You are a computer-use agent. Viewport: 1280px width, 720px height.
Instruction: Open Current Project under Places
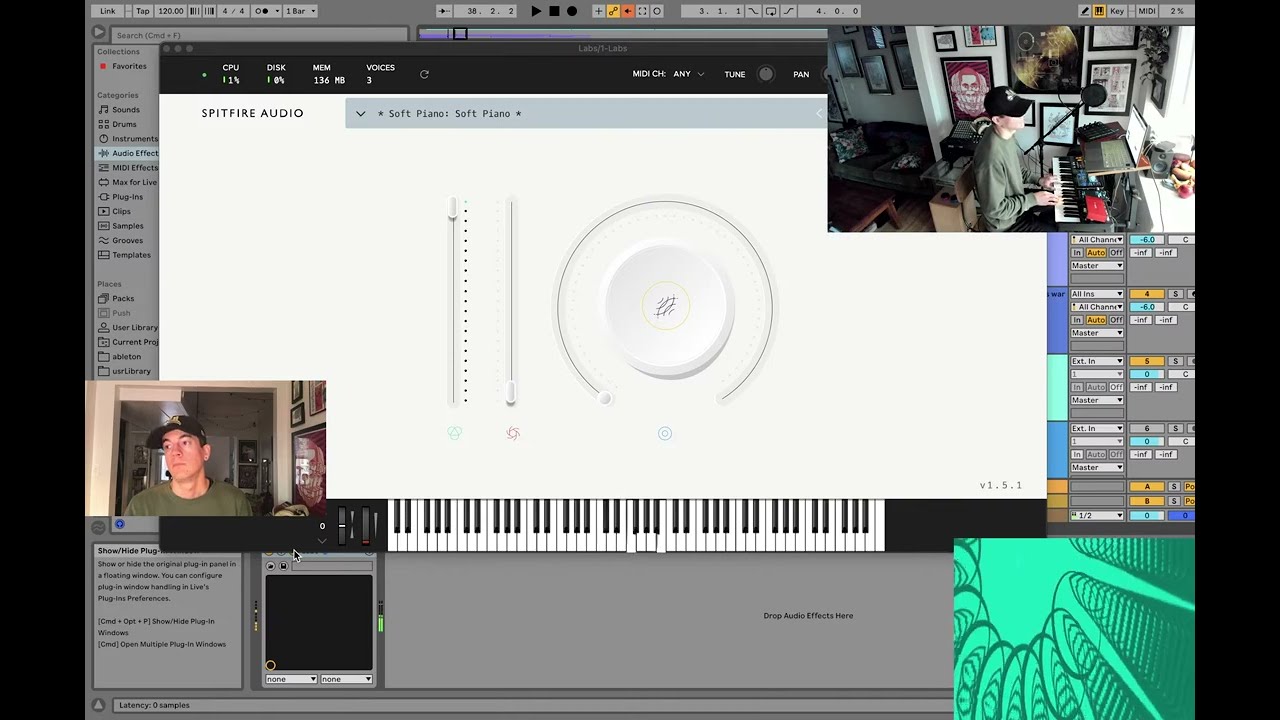coord(134,342)
